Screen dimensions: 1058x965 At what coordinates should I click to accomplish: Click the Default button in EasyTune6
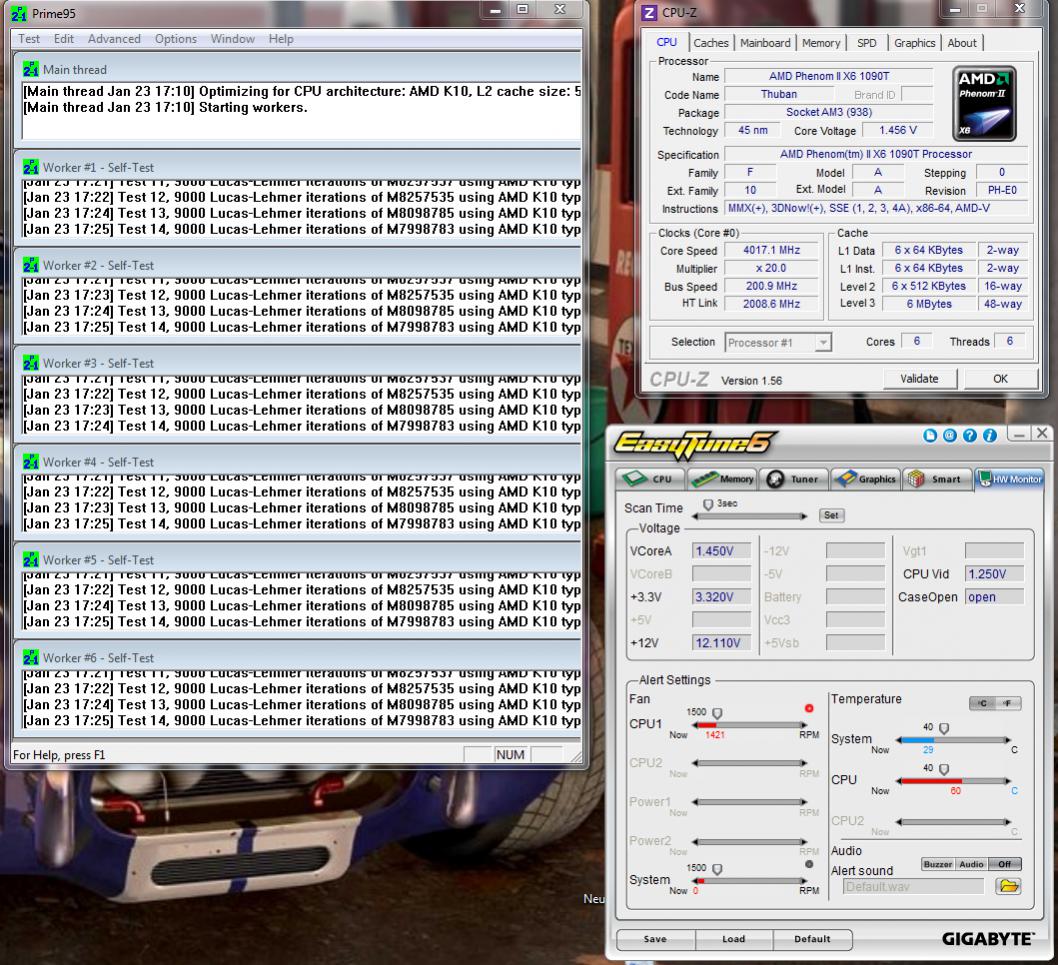pyautogui.click(x=812, y=939)
